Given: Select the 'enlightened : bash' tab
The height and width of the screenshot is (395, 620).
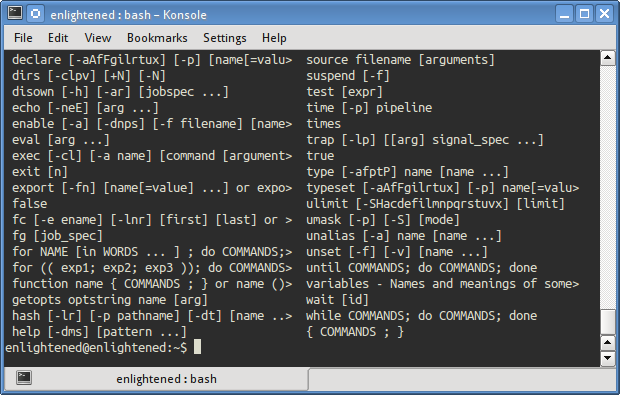Looking at the screenshot, I should 156,379.
